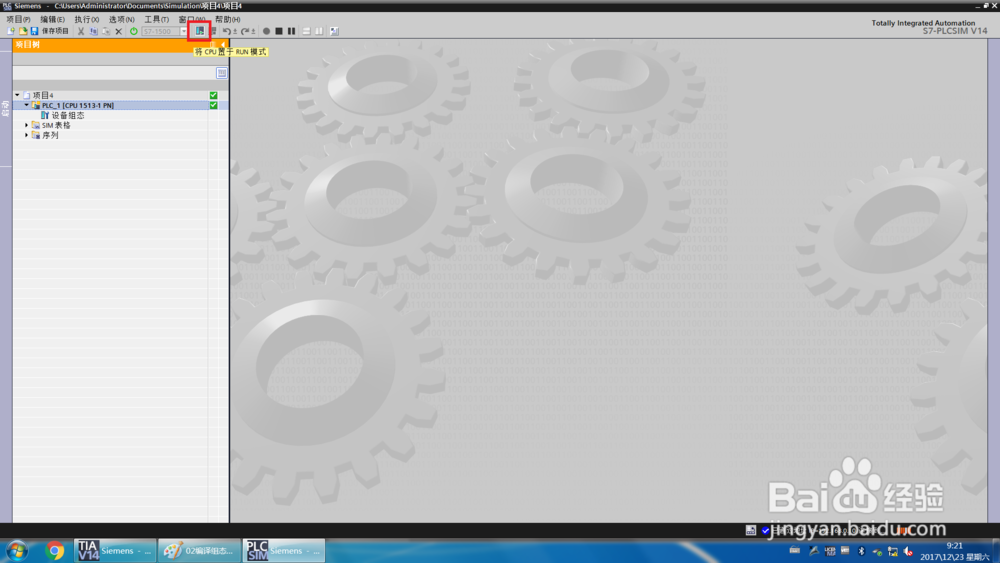Open the 编辑(E) menu
This screenshot has height=563, width=1000.
tap(52, 19)
